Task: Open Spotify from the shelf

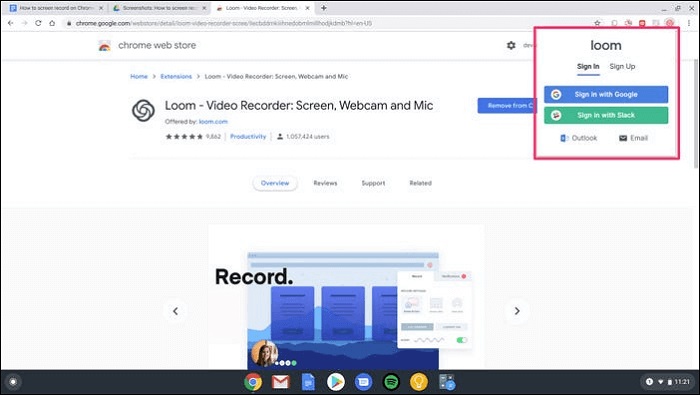Action: click(x=392, y=382)
